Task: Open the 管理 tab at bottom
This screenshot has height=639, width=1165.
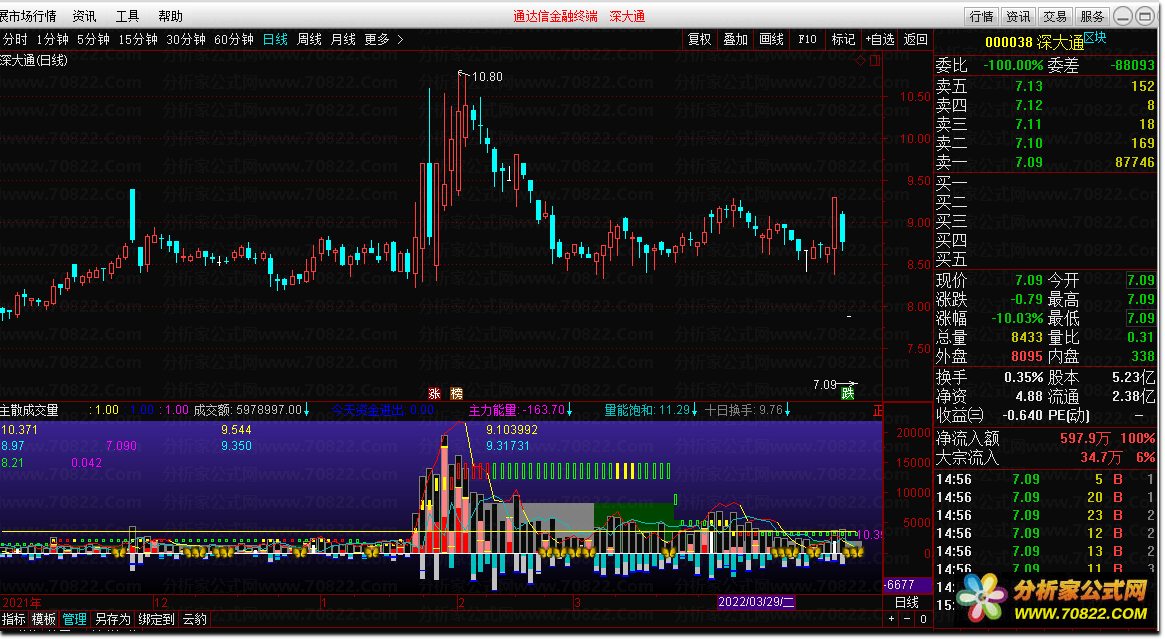Action: click(74, 619)
